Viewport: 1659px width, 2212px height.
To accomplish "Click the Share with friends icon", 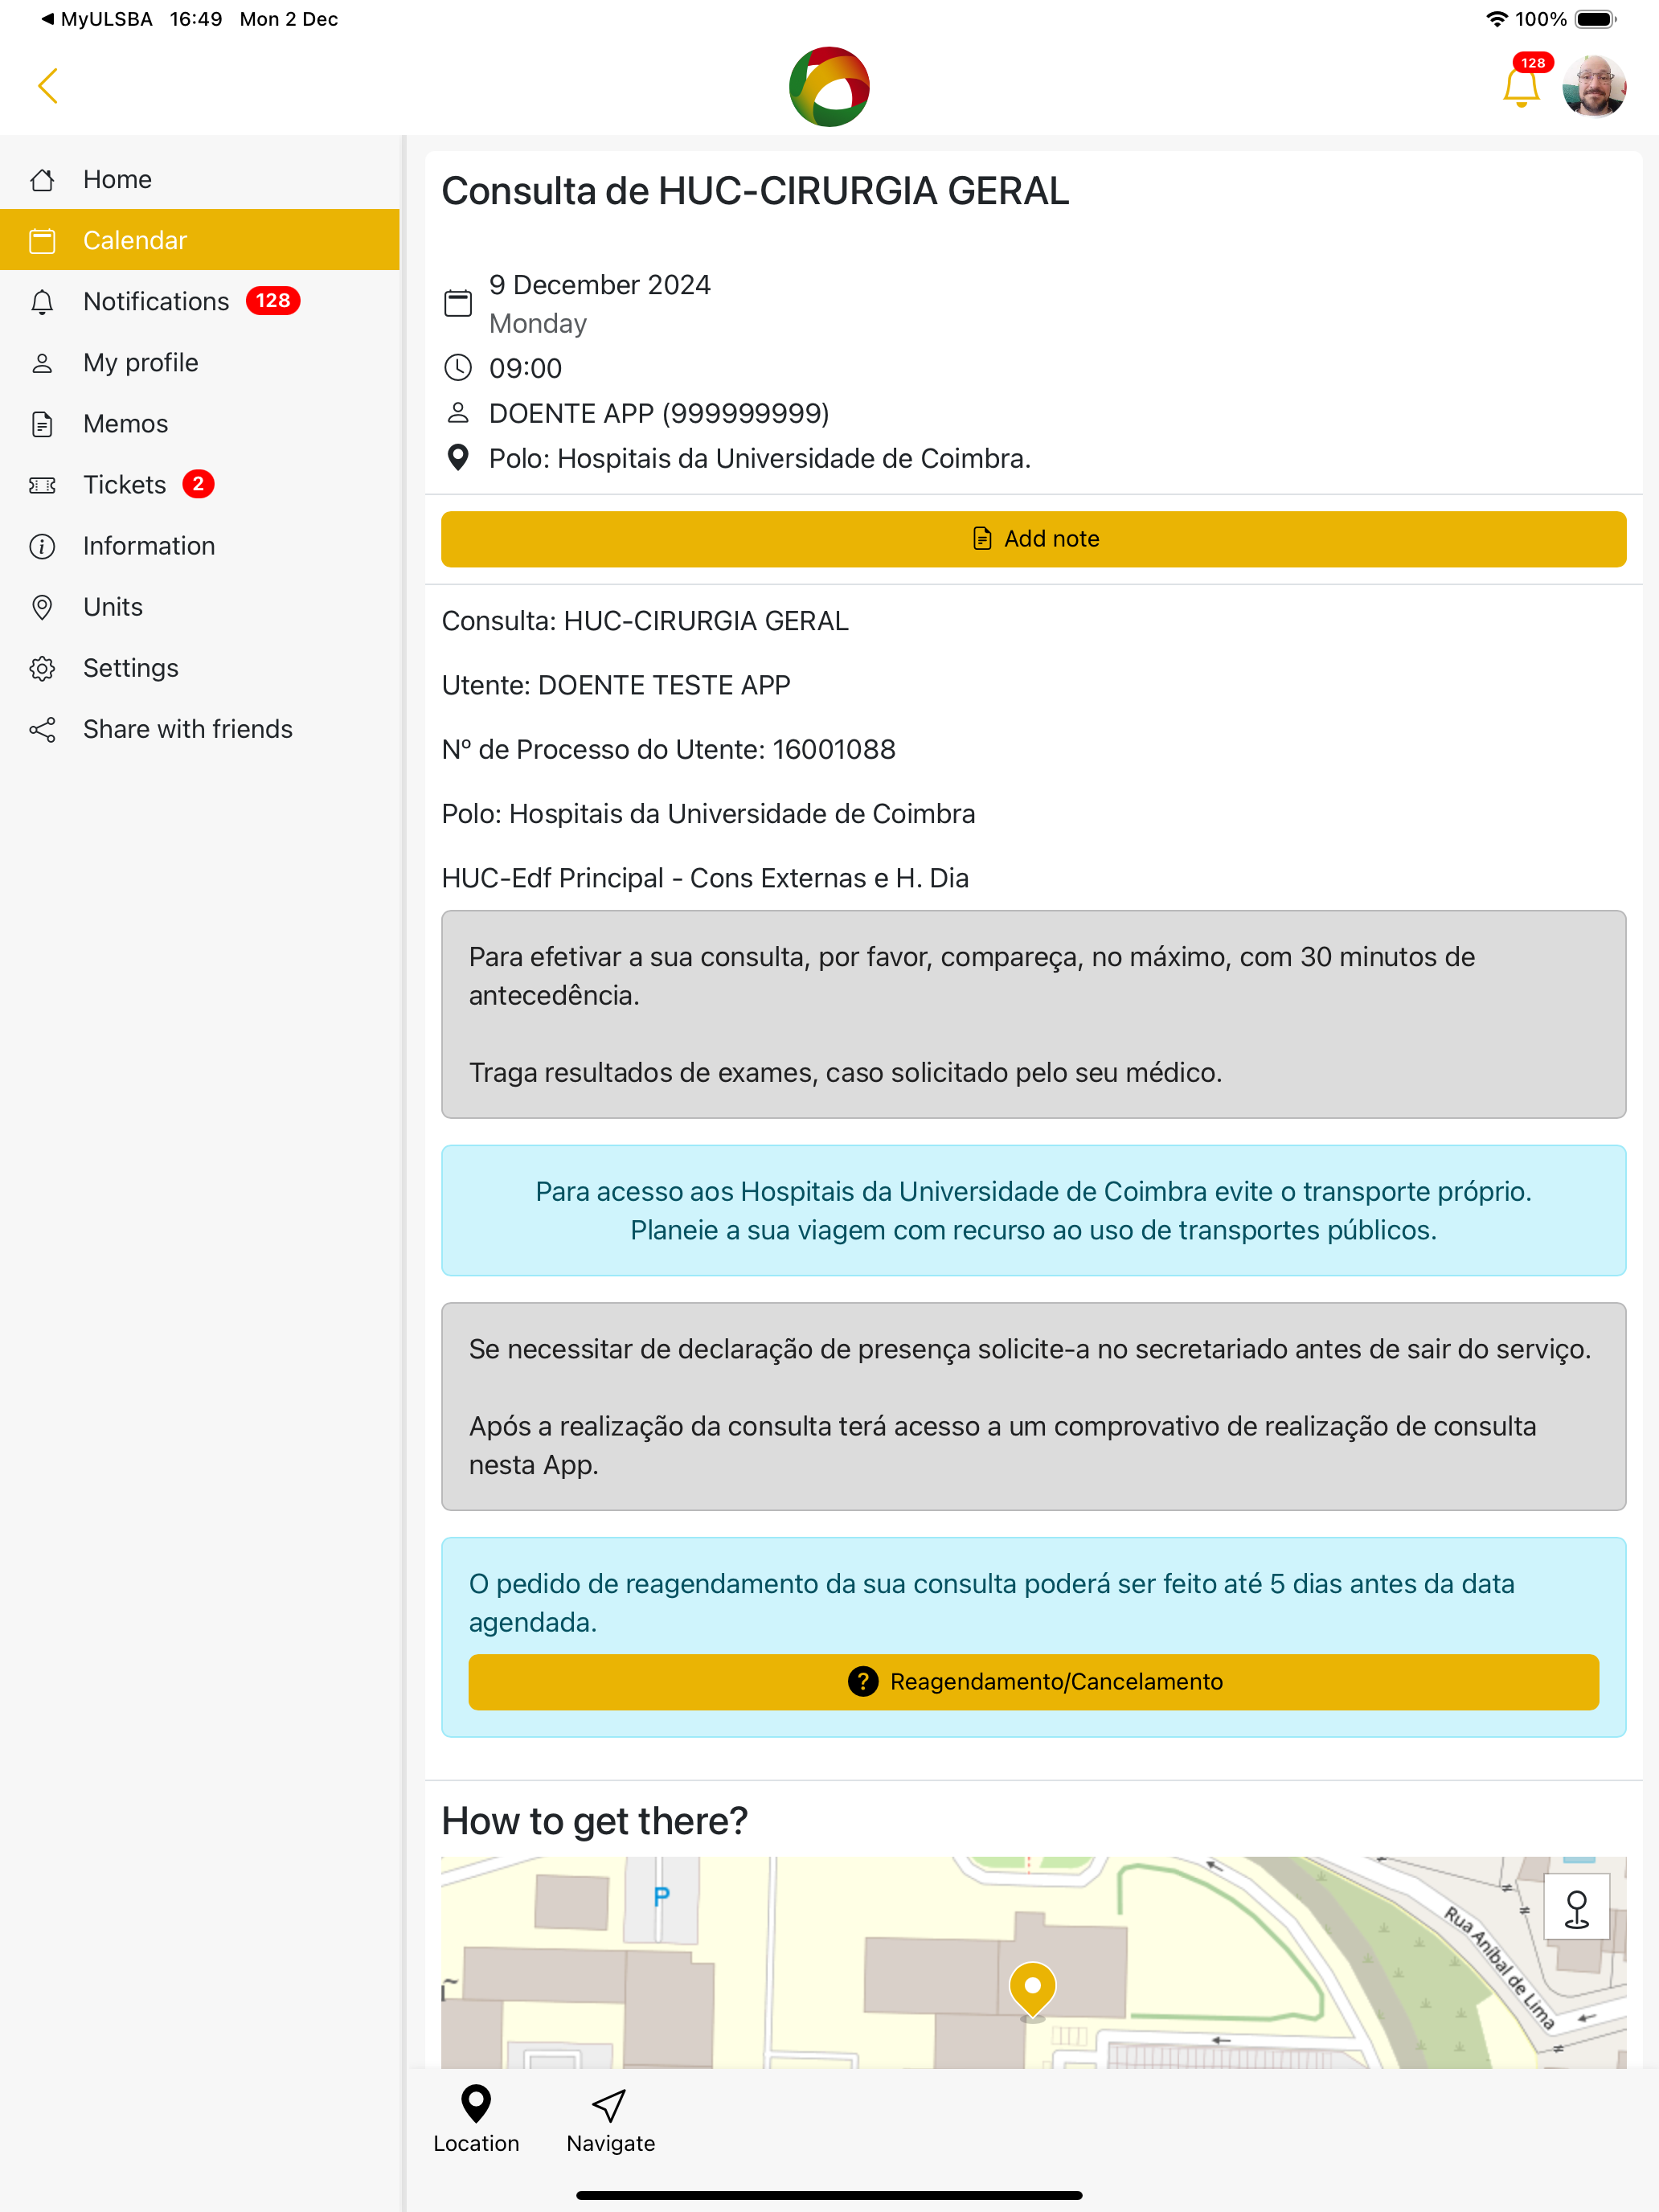I will coord(42,729).
